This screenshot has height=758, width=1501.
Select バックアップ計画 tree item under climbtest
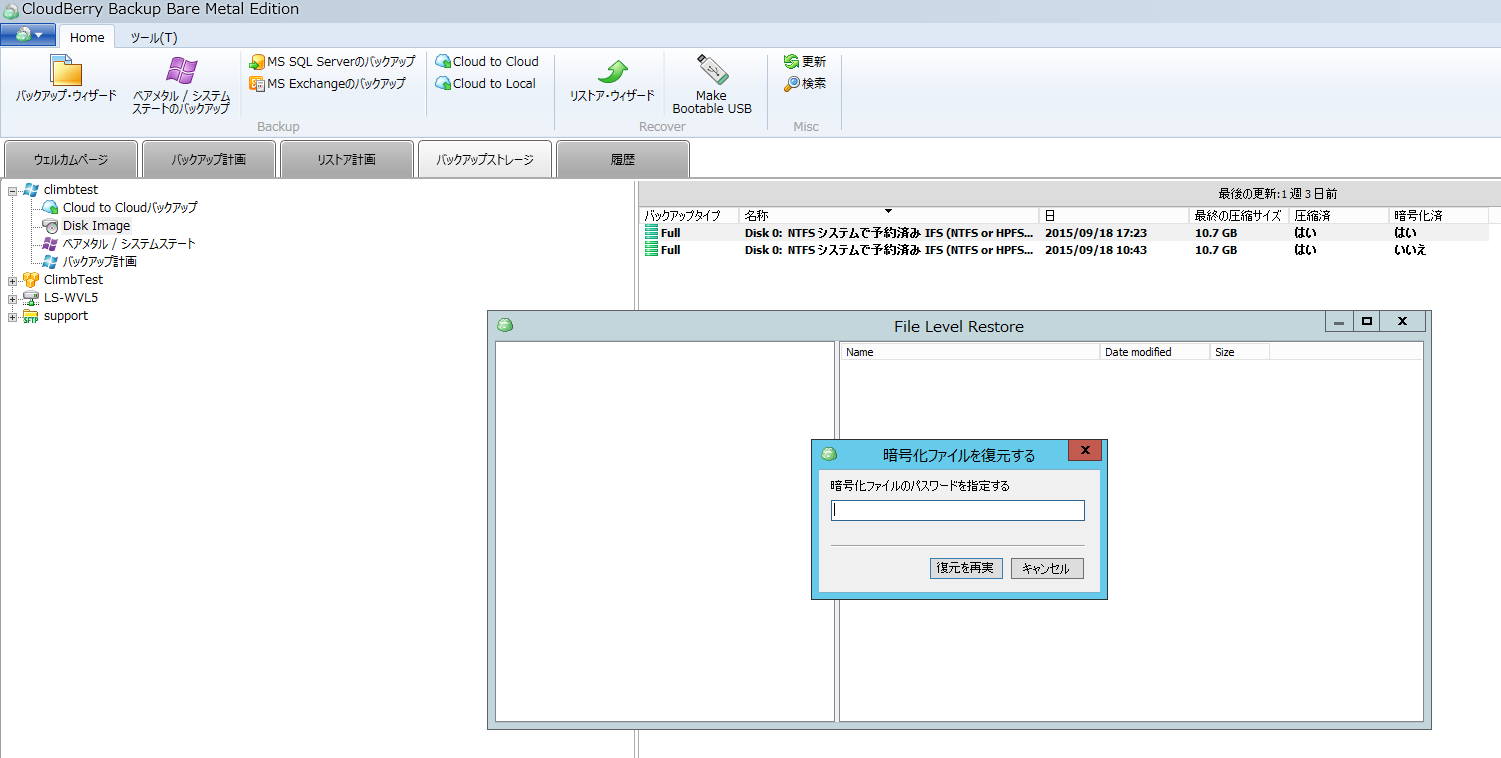pyautogui.click(x=99, y=261)
